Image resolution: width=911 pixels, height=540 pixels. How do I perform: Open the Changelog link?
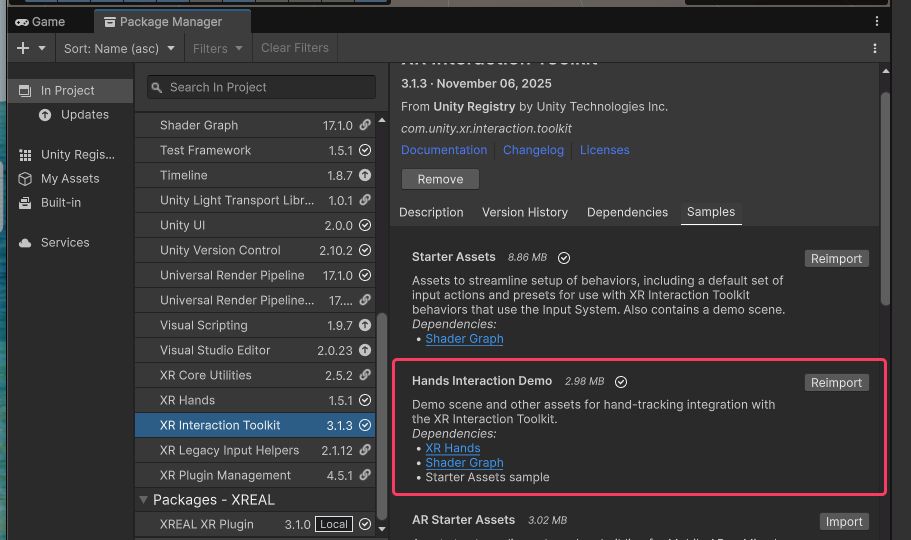point(533,150)
